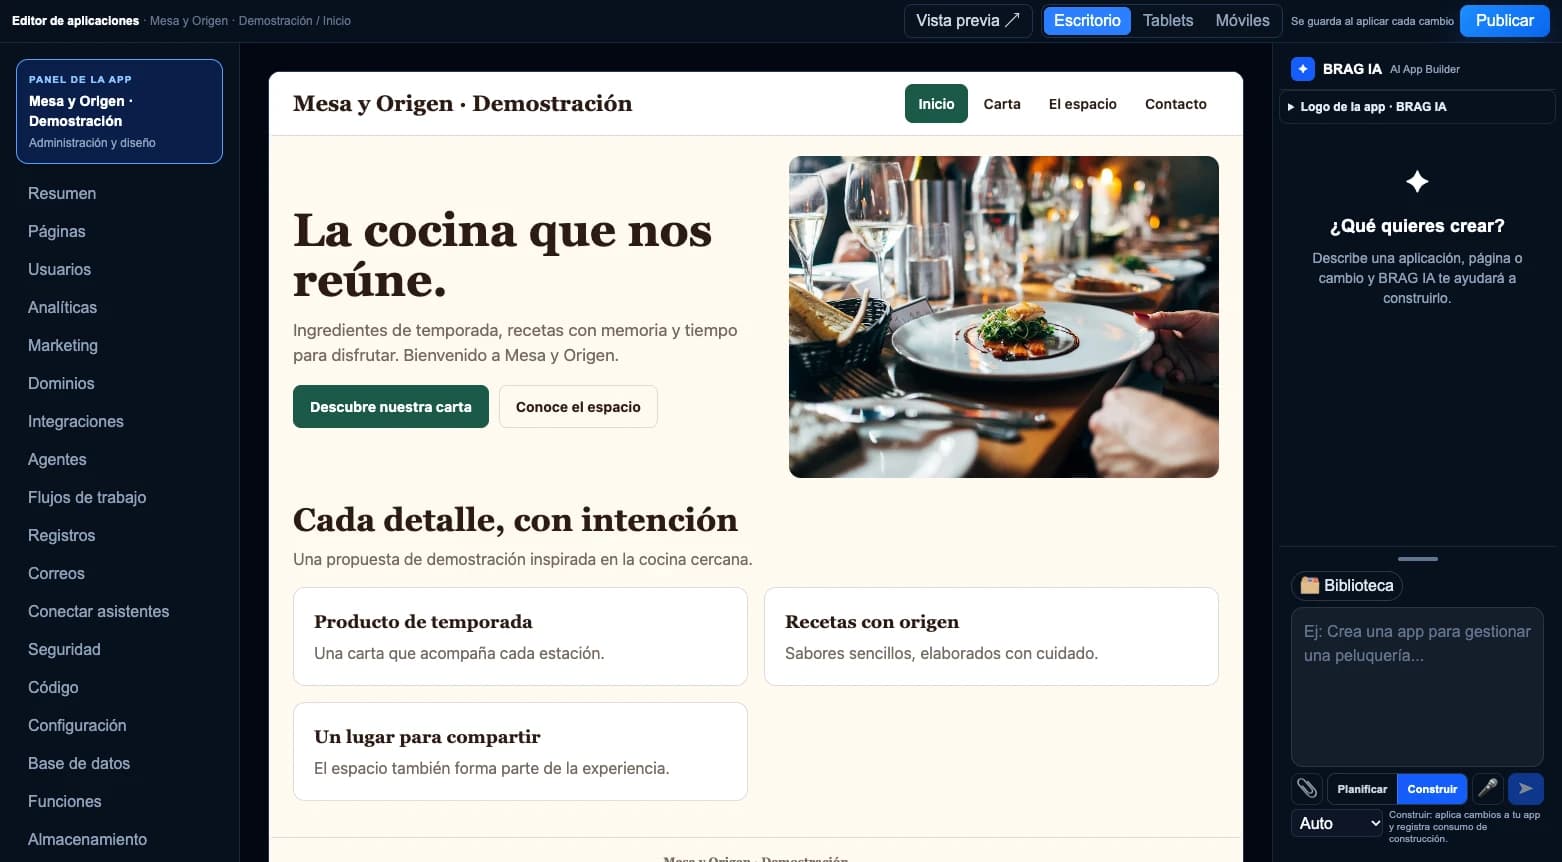Open Dominios section

click(x=61, y=384)
